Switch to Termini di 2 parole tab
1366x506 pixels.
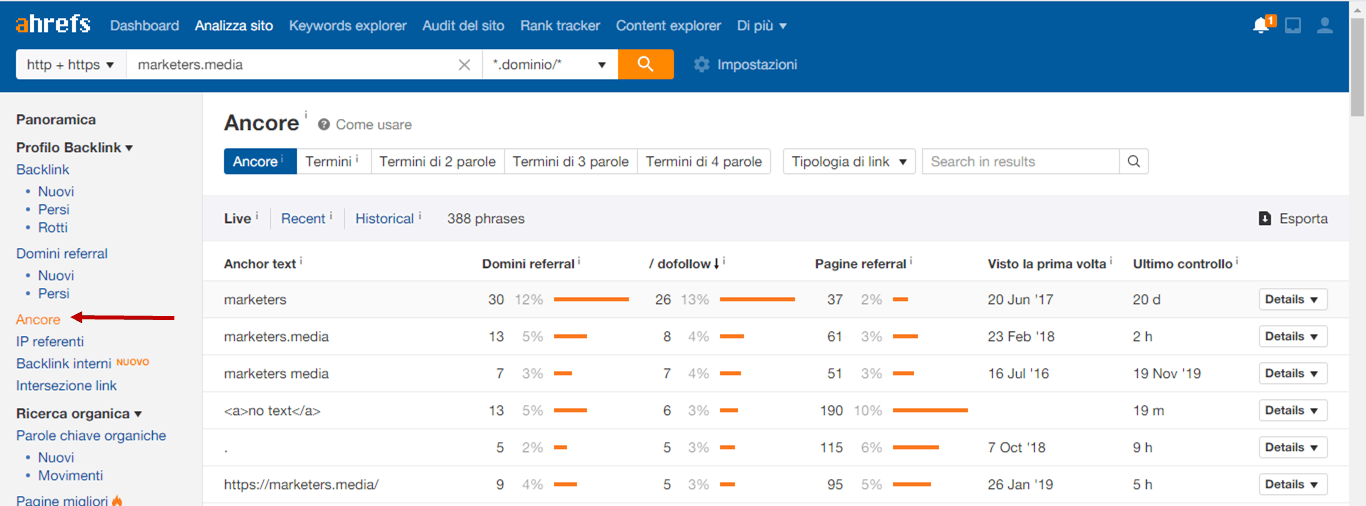(x=437, y=161)
